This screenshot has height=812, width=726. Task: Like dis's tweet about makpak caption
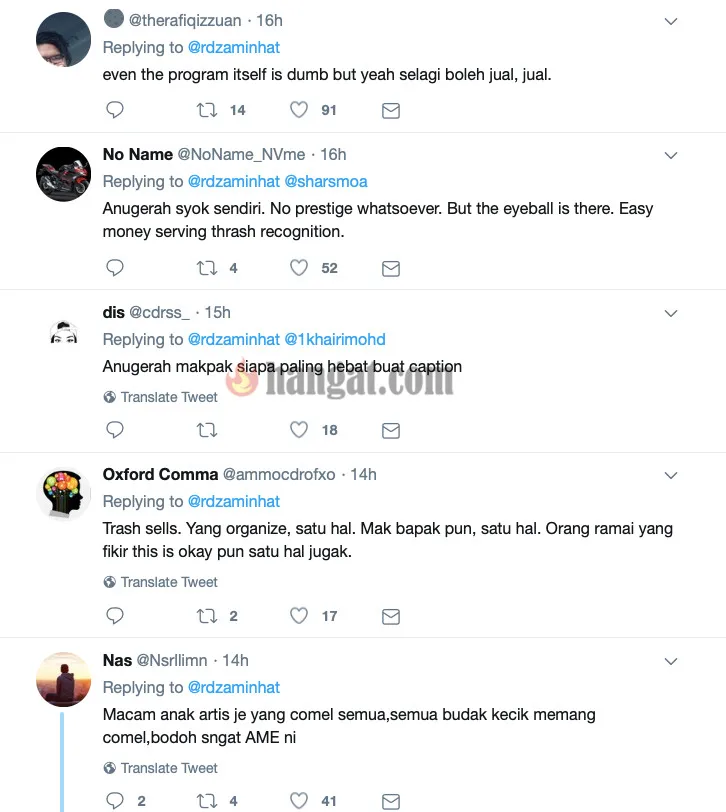(x=299, y=430)
